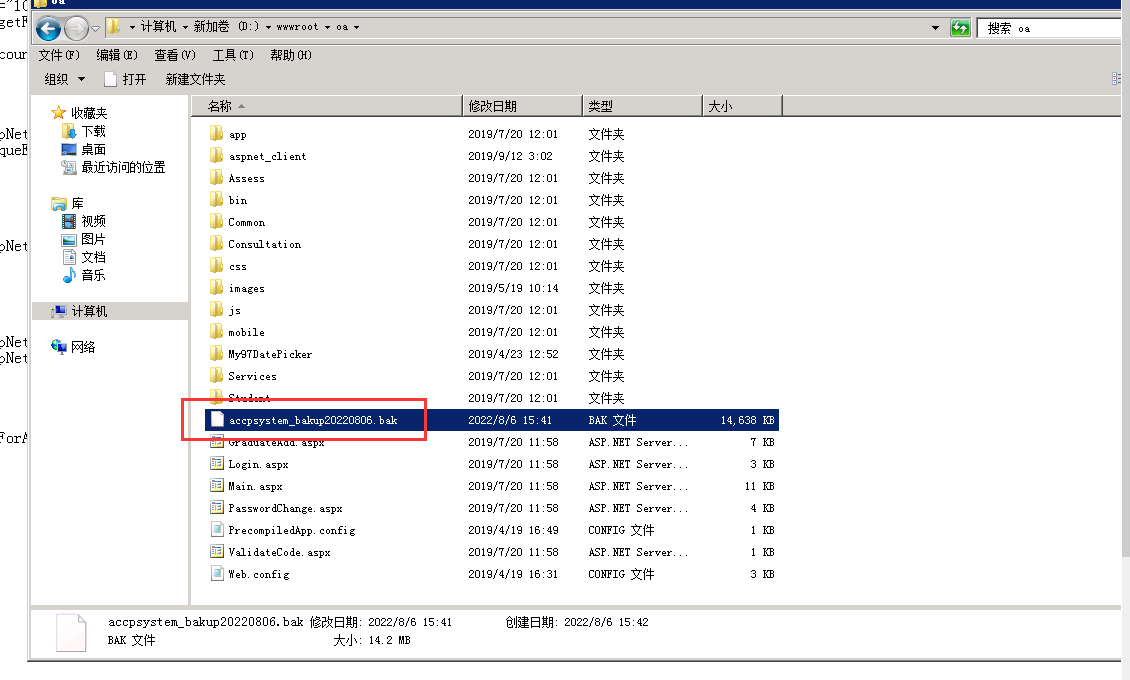1130x680 pixels.
Task: Click the Login.aspx file icon
Action: tap(217, 464)
